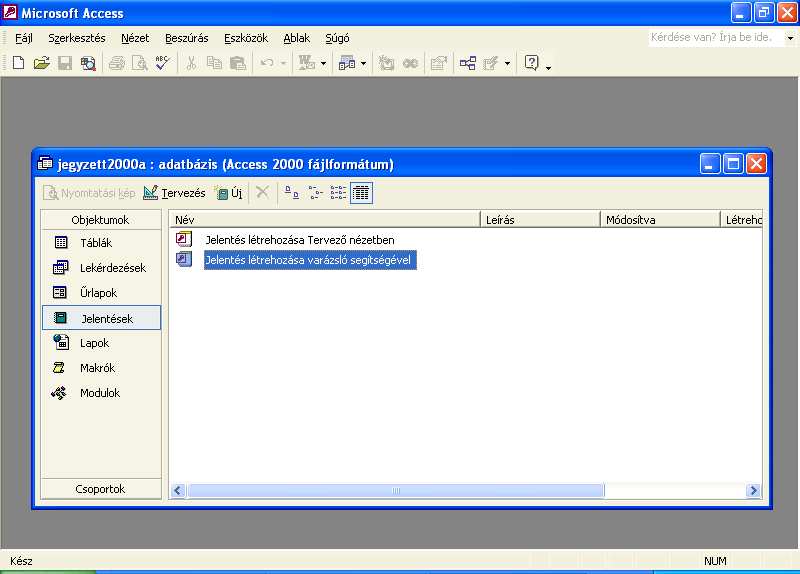Screen dimensions: 800x574
Task: Open the help question box dropdown arrow
Action: pyautogui.click(x=790, y=38)
